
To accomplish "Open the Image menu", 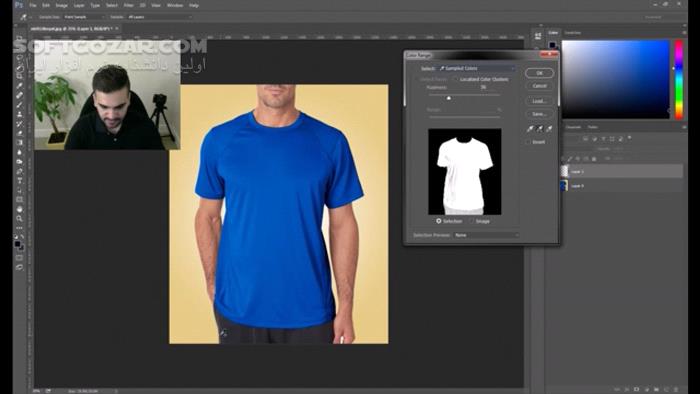I will [62, 5].
